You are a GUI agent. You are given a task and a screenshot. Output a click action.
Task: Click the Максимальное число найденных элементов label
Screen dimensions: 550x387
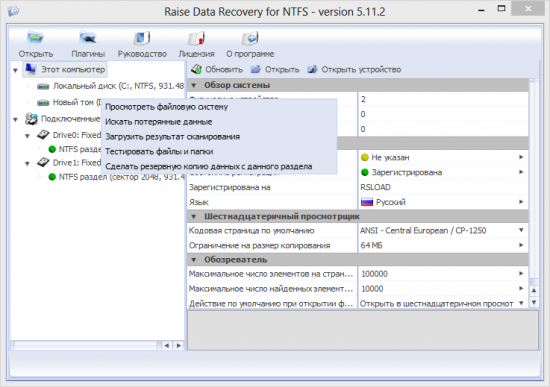coord(271,289)
